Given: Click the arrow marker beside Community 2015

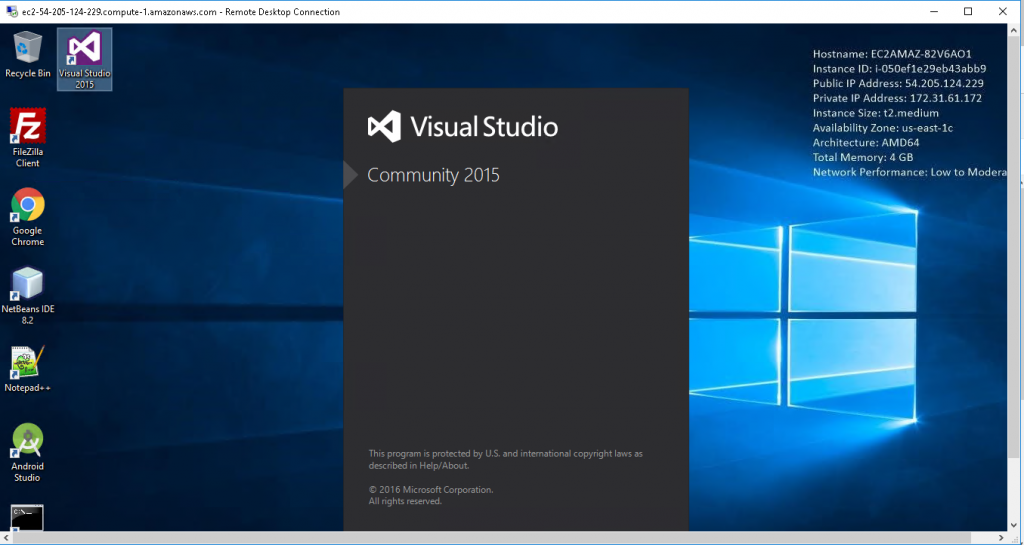Looking at the screenshot, I should coord(350,176).
